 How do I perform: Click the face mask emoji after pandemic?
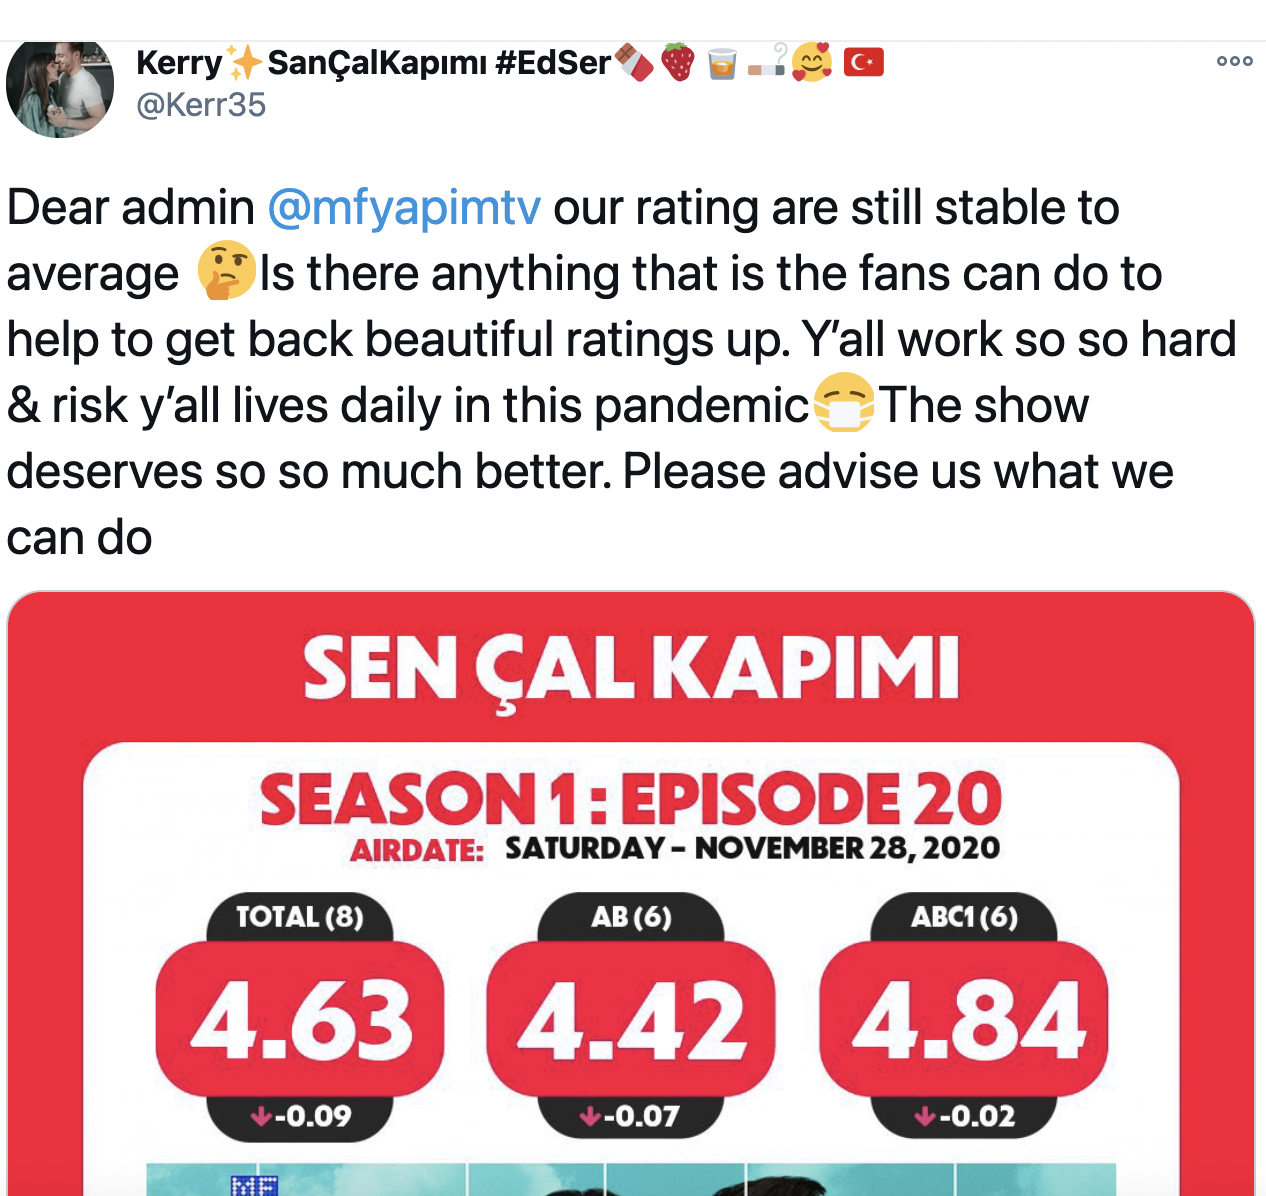[x=843, y=405]
